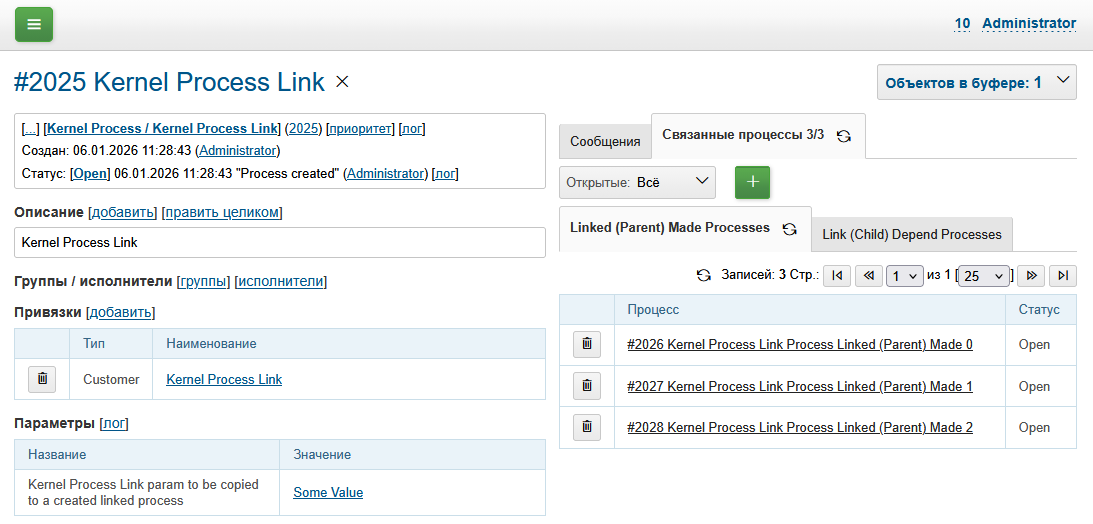Open the Some Value parameter link
Image resolution: width=1093 pixels, height=524 pixels.
(328, 492)
